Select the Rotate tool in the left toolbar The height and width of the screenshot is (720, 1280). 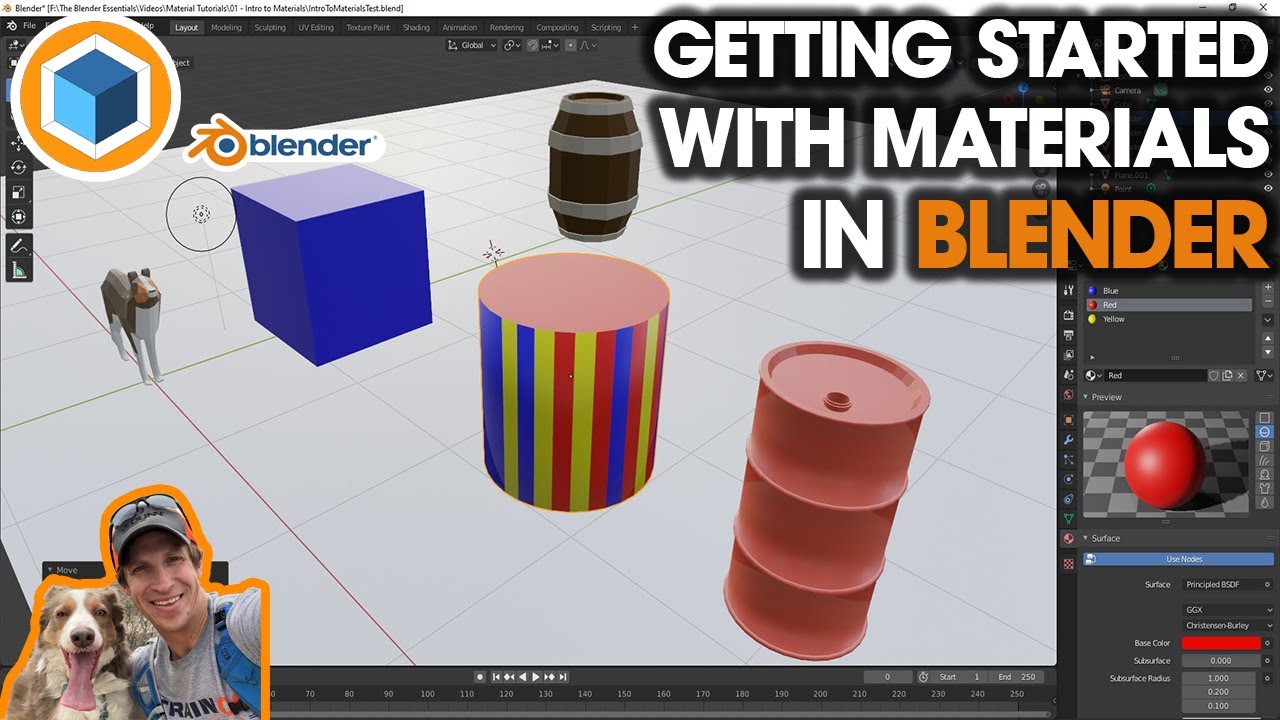[19, 168]
